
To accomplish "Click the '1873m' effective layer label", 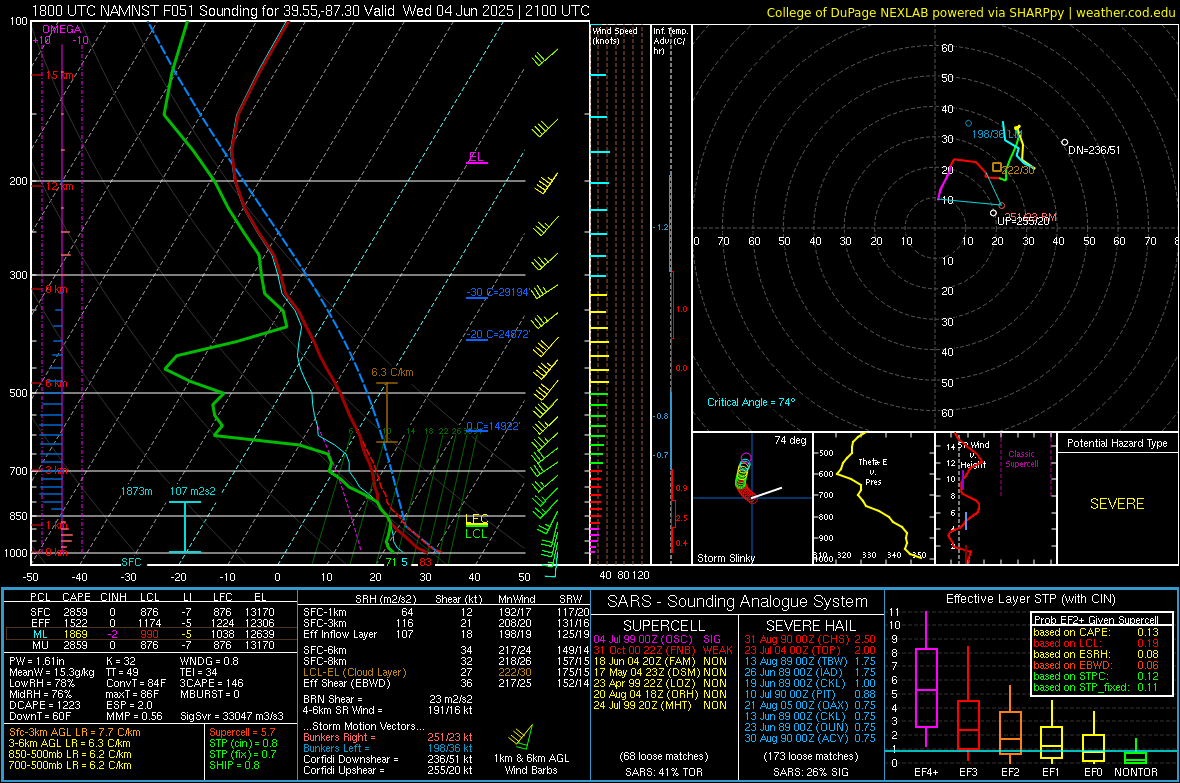I will [136, 491].
